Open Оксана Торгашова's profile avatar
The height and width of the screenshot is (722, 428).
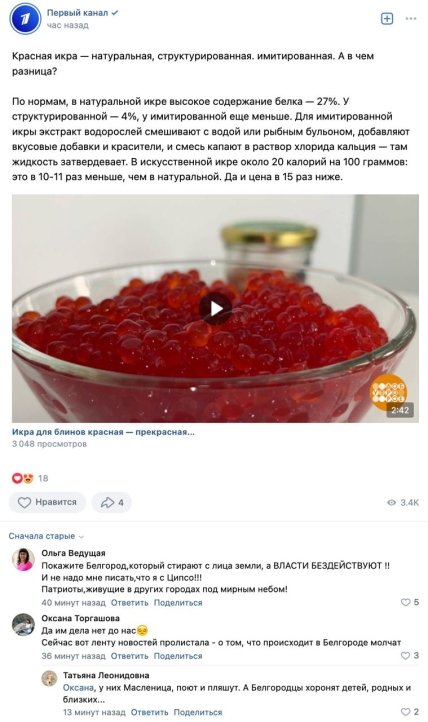click(23, 625)
